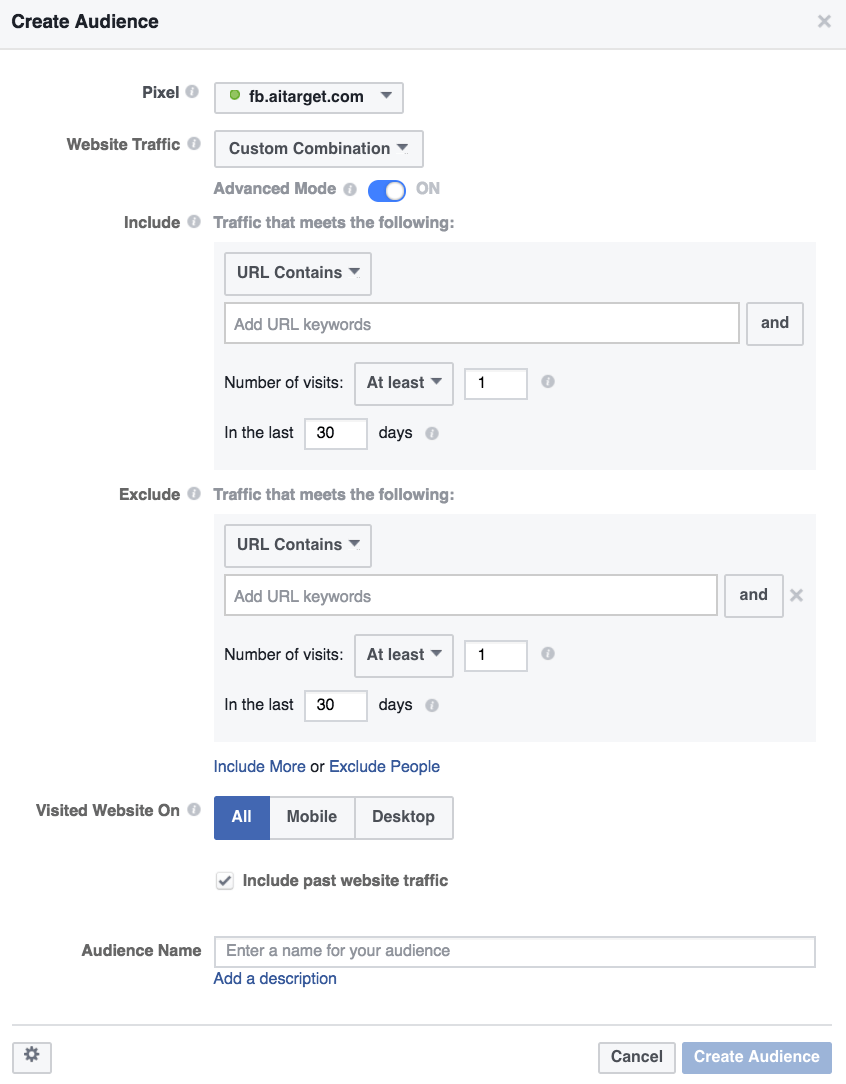Click the Website Traffic info icon
Viewport: 846px width, 1084px height.
click(x=194, y=144)
